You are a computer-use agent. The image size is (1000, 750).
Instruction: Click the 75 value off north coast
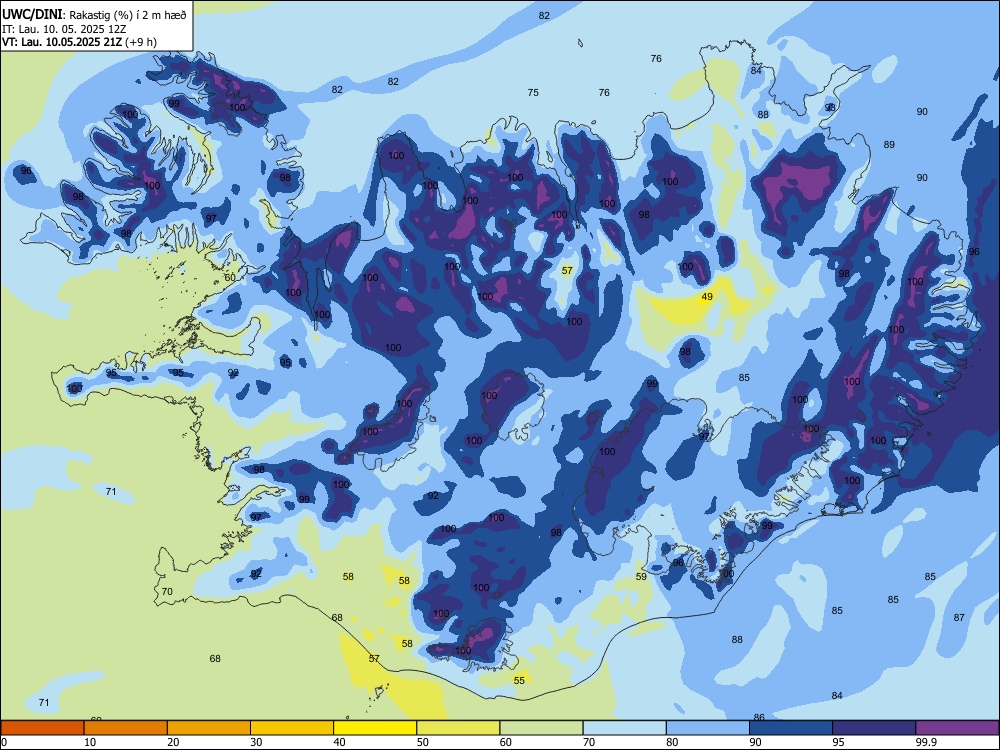(533, 92)
